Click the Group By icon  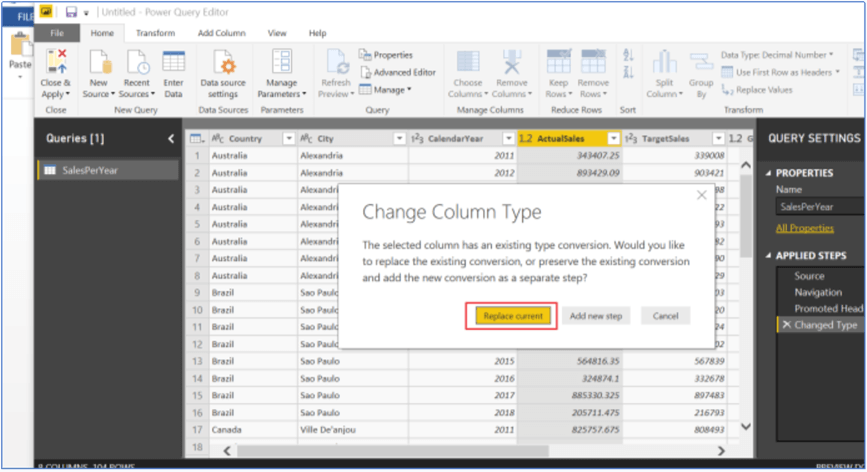(x=701, y=63)
